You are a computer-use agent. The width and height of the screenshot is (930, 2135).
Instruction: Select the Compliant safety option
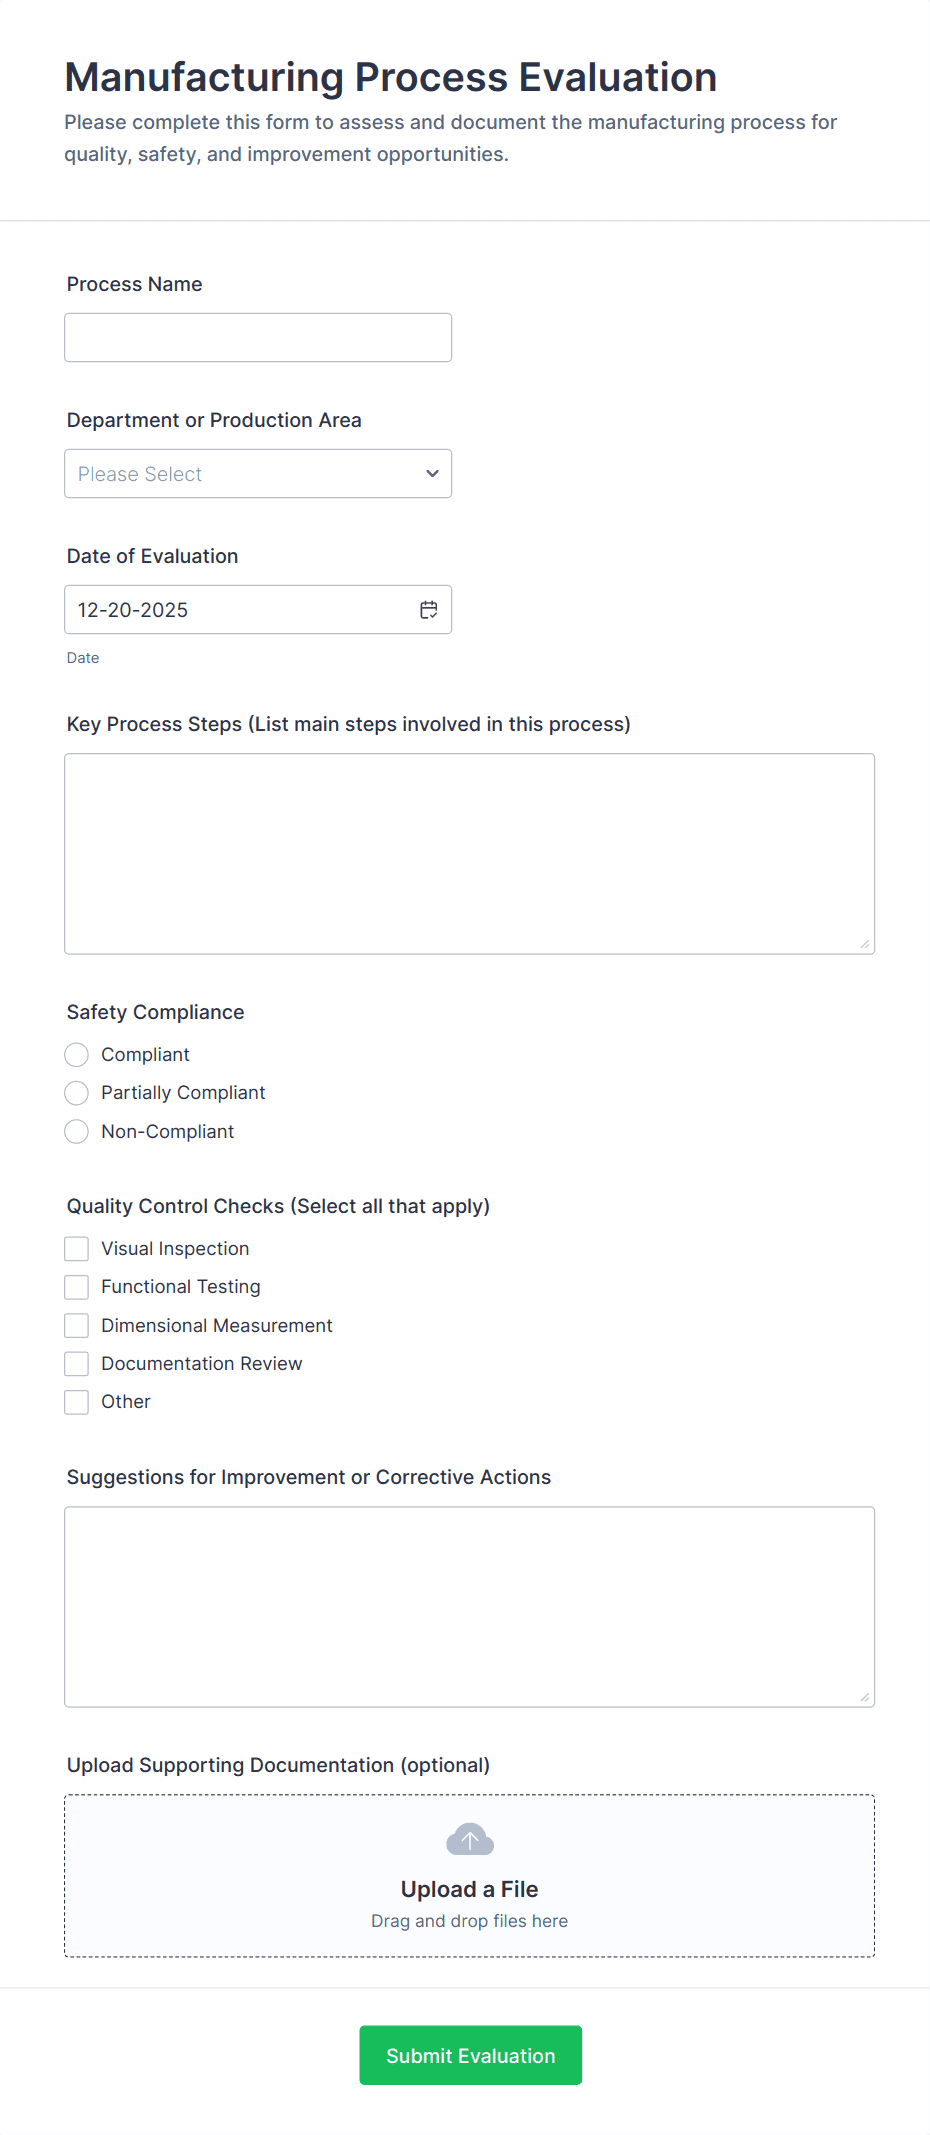click(76, 1054)
